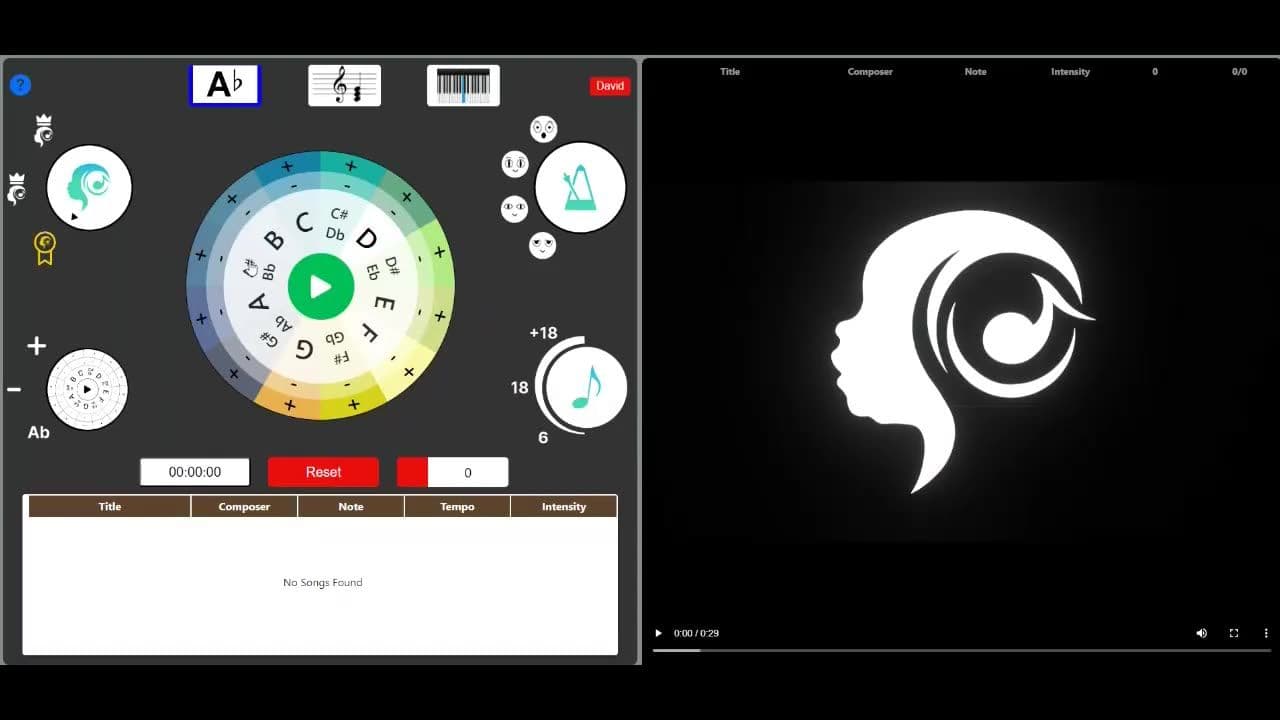Select the note C on the wheel
This screenshot has height=720, width=1280.
305,222
